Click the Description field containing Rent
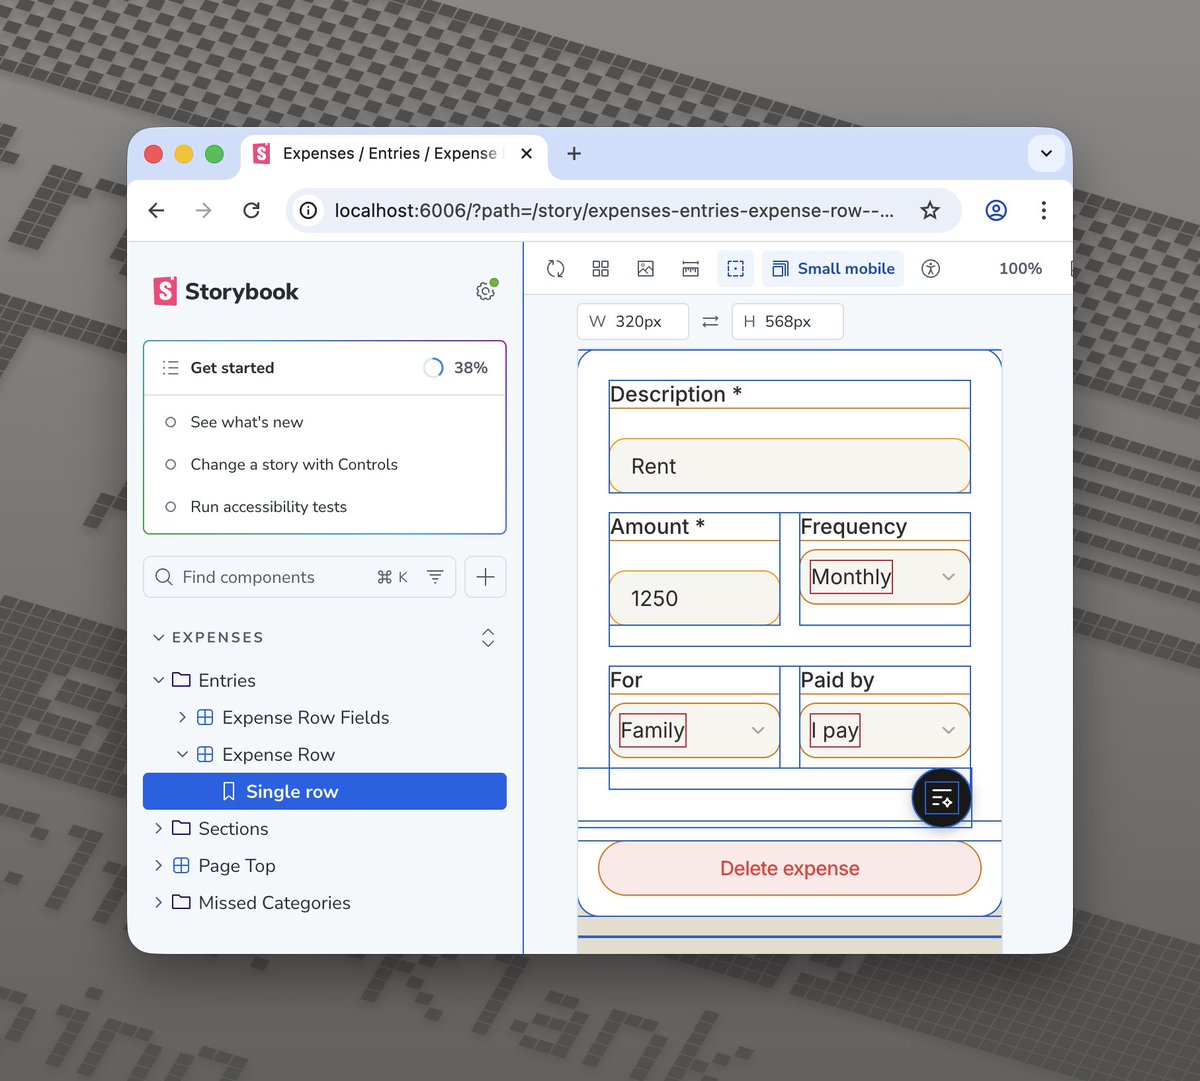Viewport: 1200px width, 1081px height. tap(790, 466)
